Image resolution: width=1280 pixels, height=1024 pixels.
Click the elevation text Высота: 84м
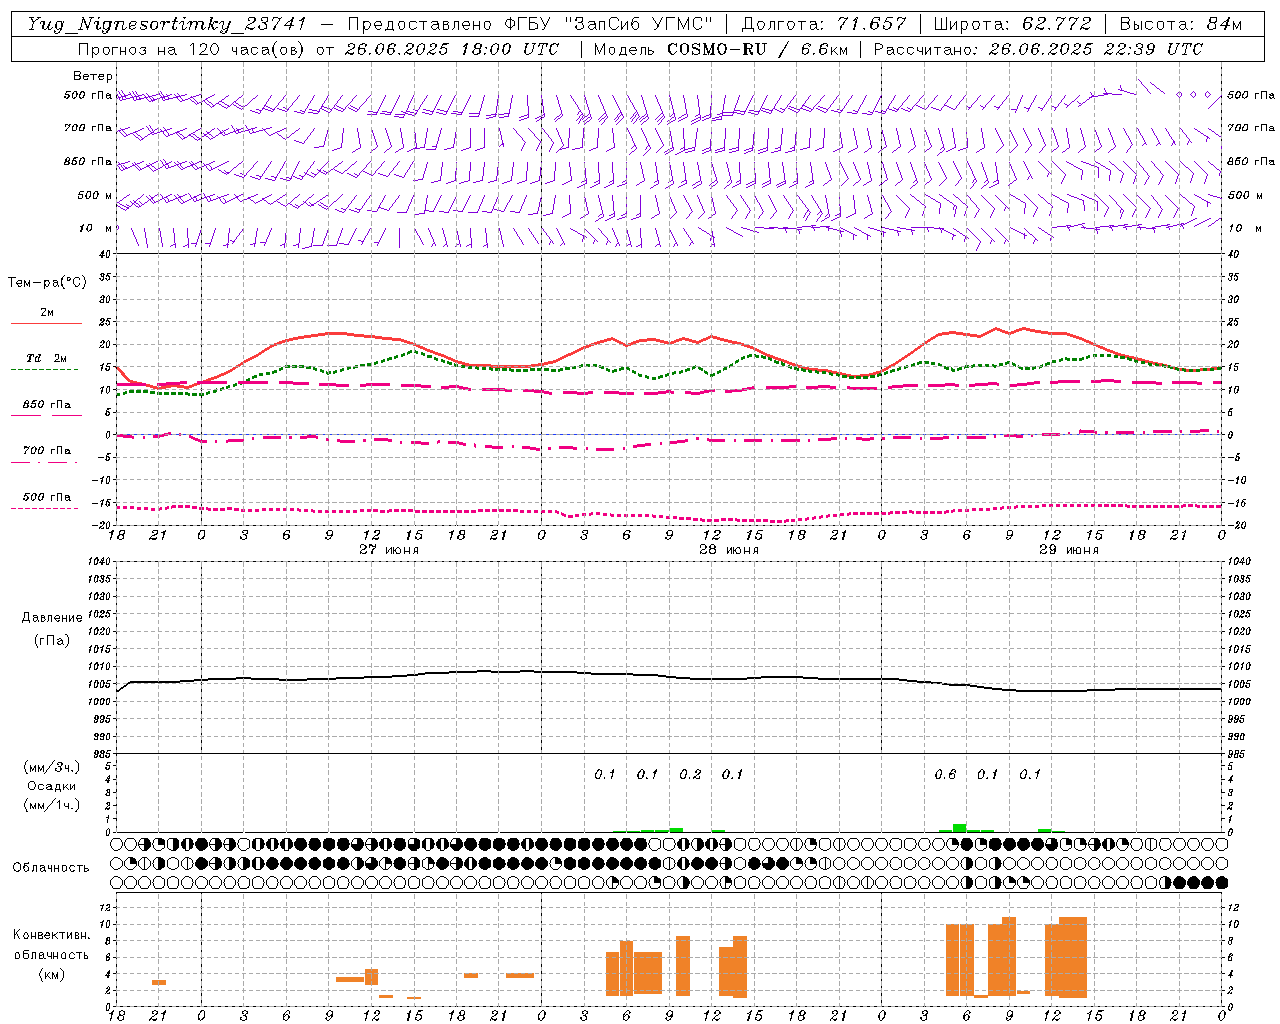click(1181, 24)
